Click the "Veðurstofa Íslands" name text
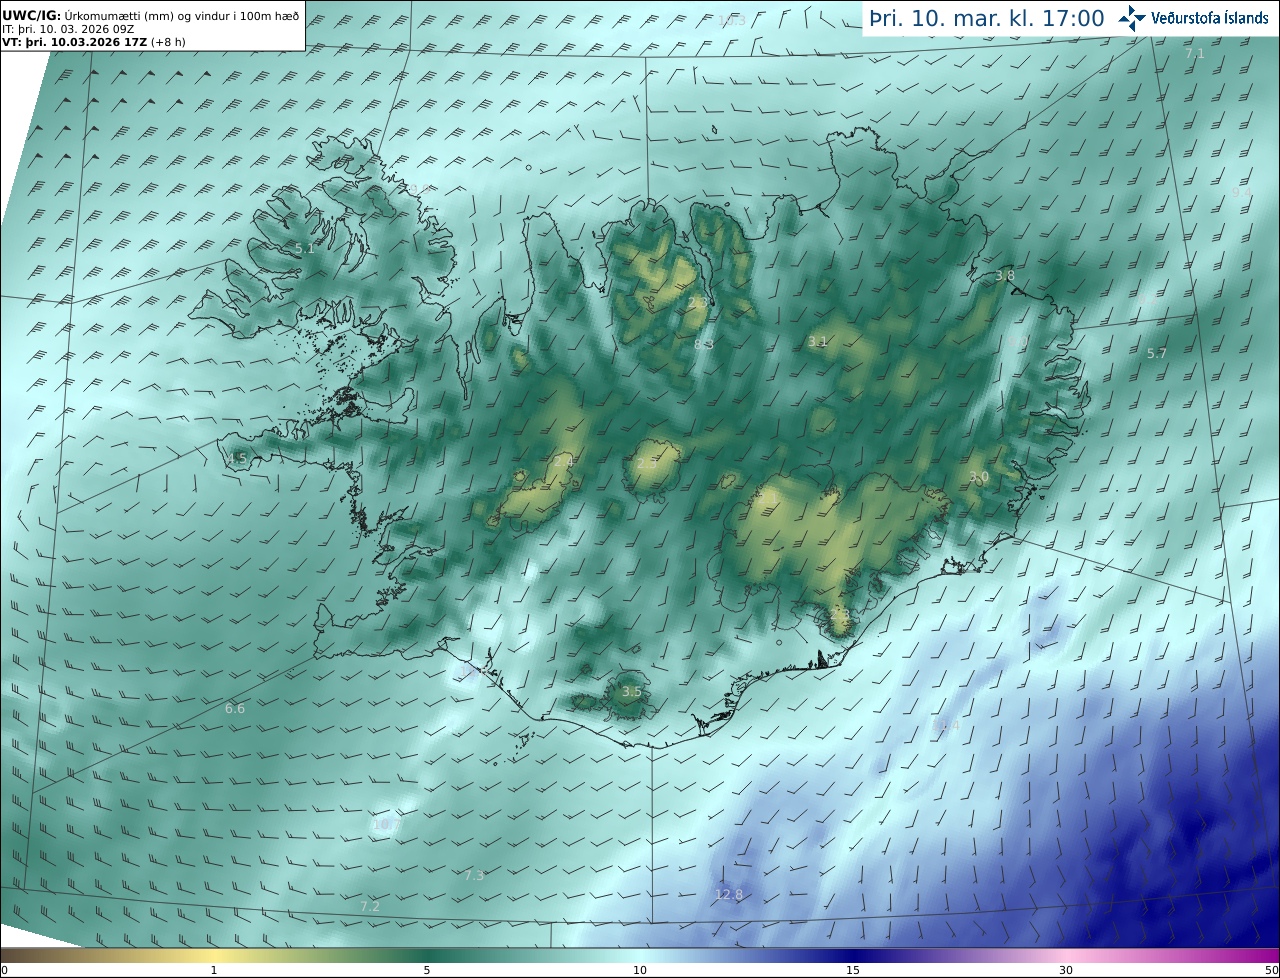This screenshot has width=1280, height=978. 1210,18
